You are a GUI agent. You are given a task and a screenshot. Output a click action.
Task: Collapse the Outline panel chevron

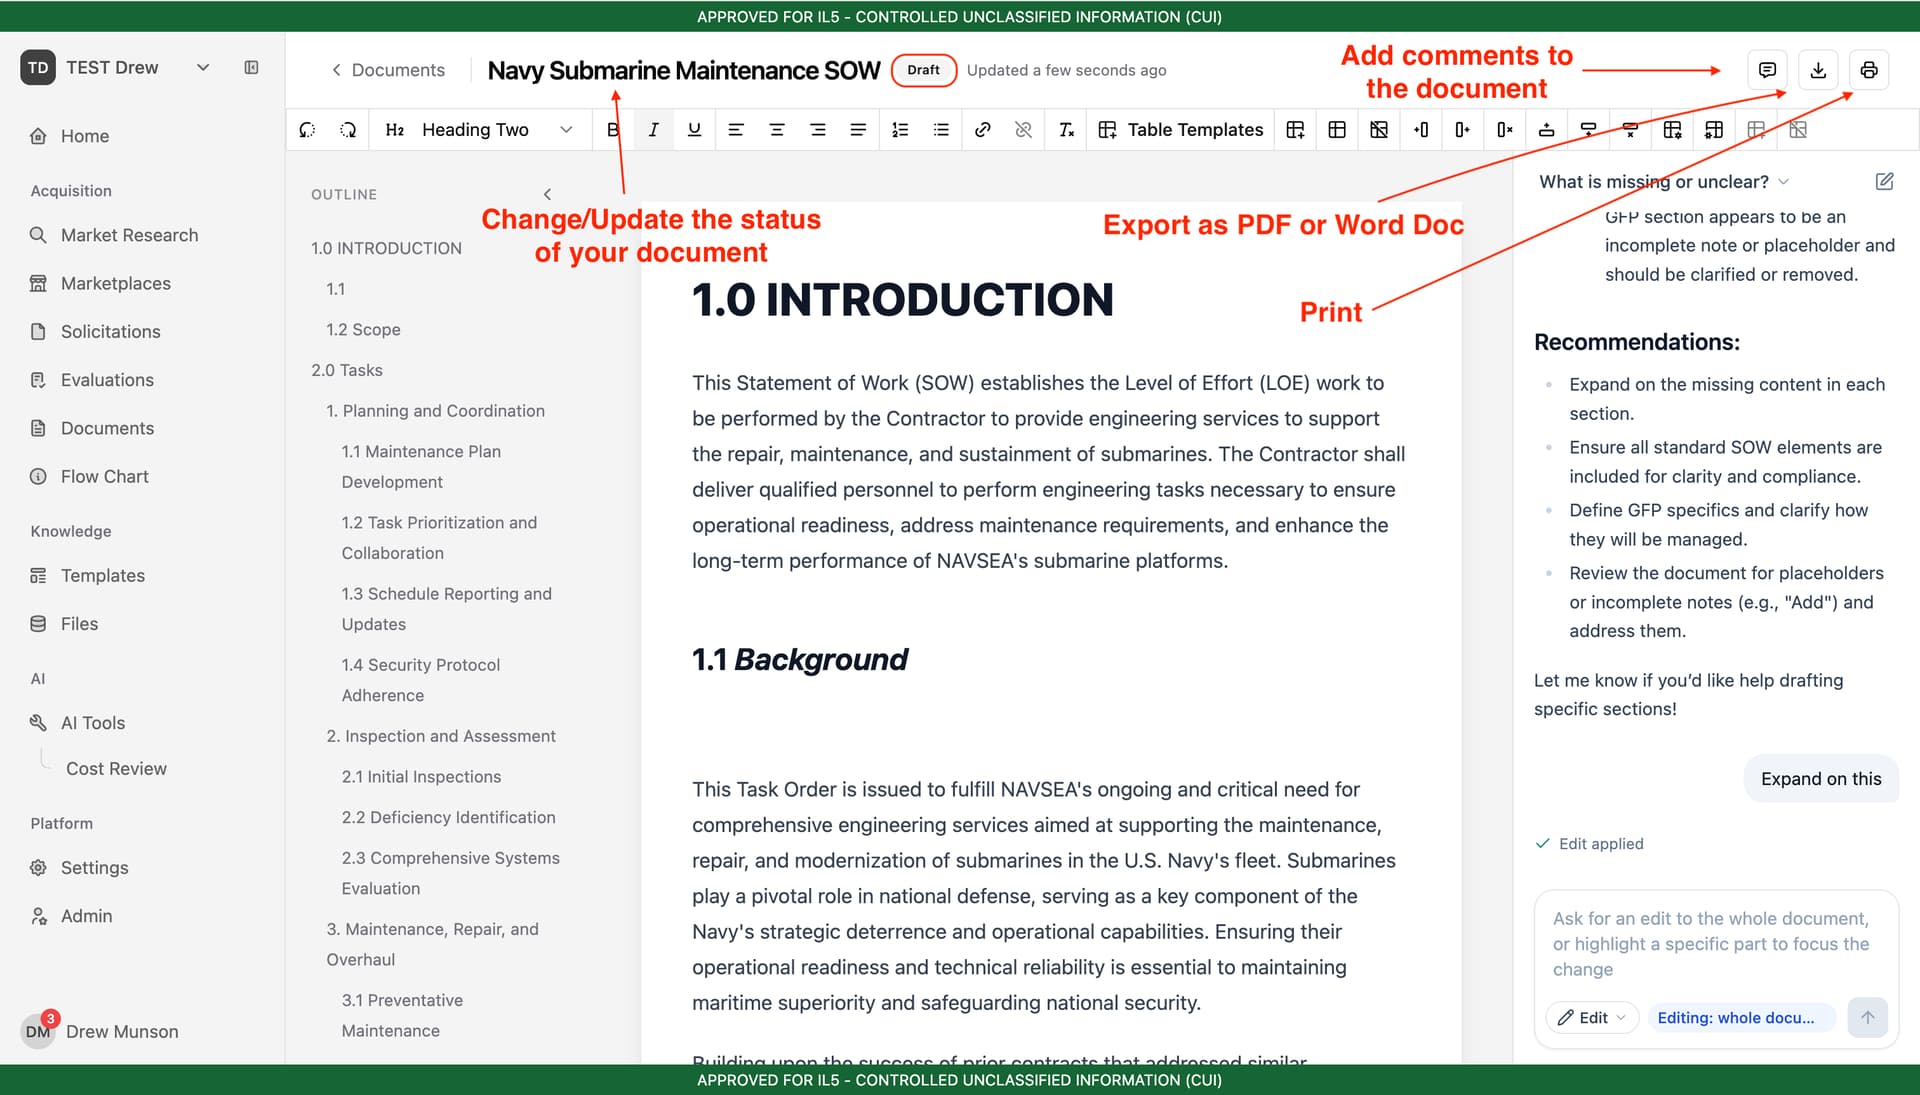pos(547,194)
